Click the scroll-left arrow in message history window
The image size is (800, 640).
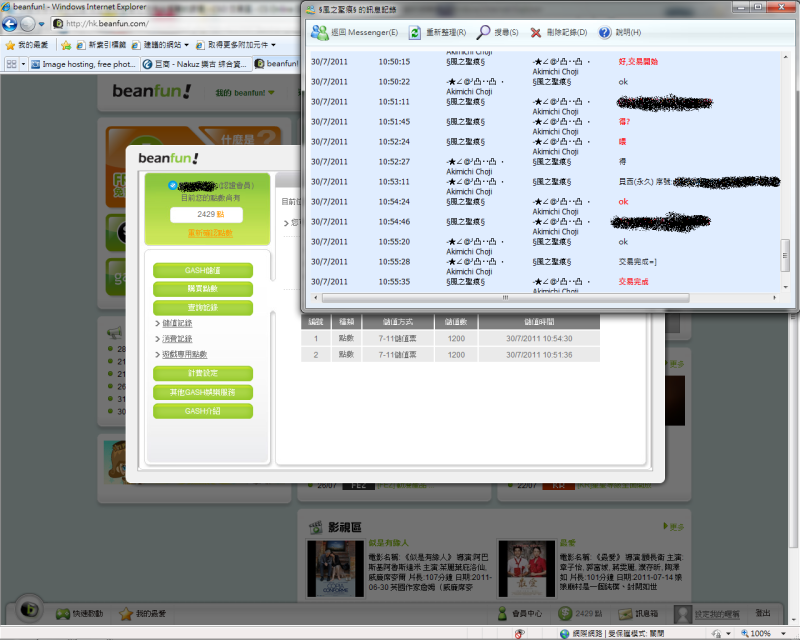(315, 298)
